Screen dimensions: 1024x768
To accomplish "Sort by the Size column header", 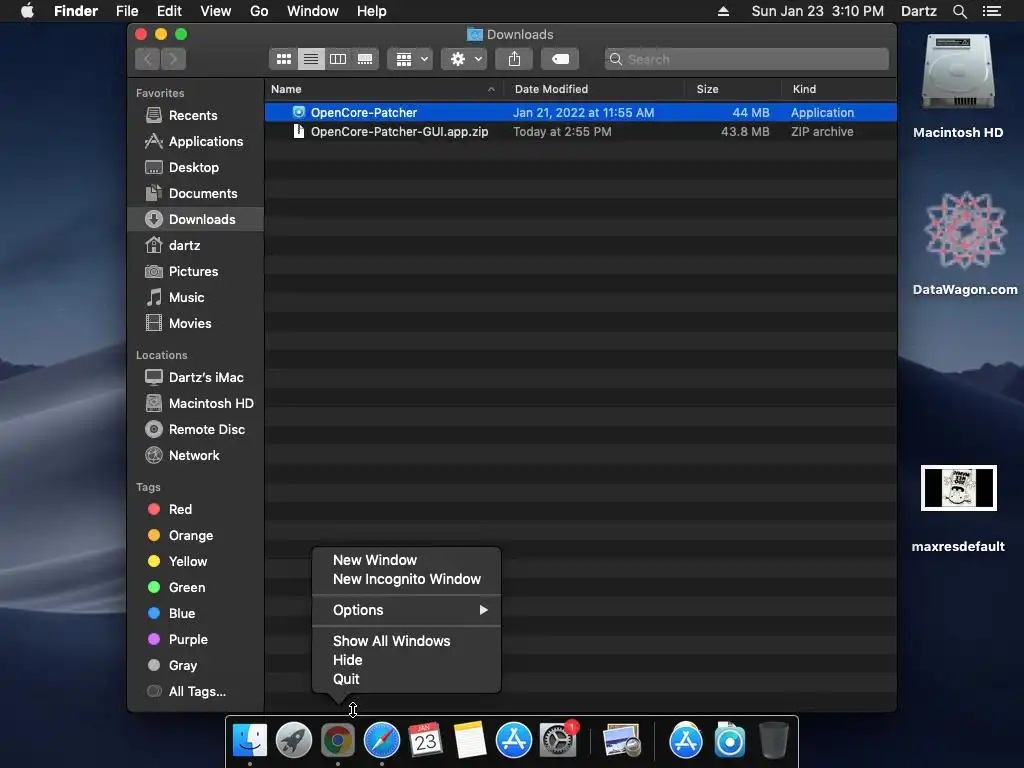I will [733, 89].
